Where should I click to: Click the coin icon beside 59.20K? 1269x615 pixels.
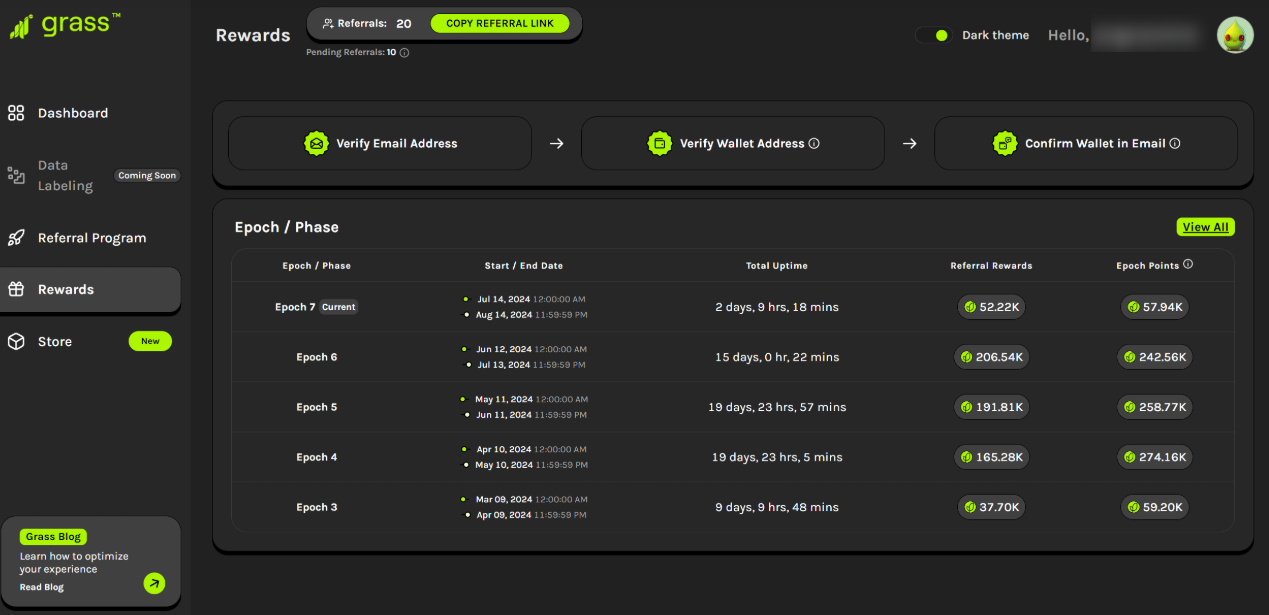(x=1133, y=507)
